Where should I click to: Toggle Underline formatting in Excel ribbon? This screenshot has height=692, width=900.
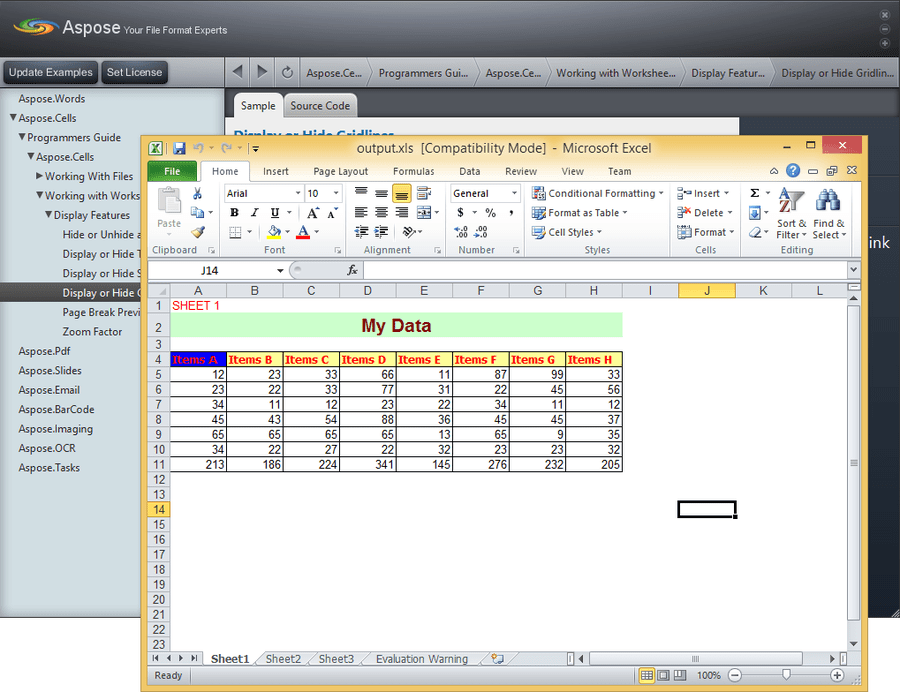click(x=275, y=212)
